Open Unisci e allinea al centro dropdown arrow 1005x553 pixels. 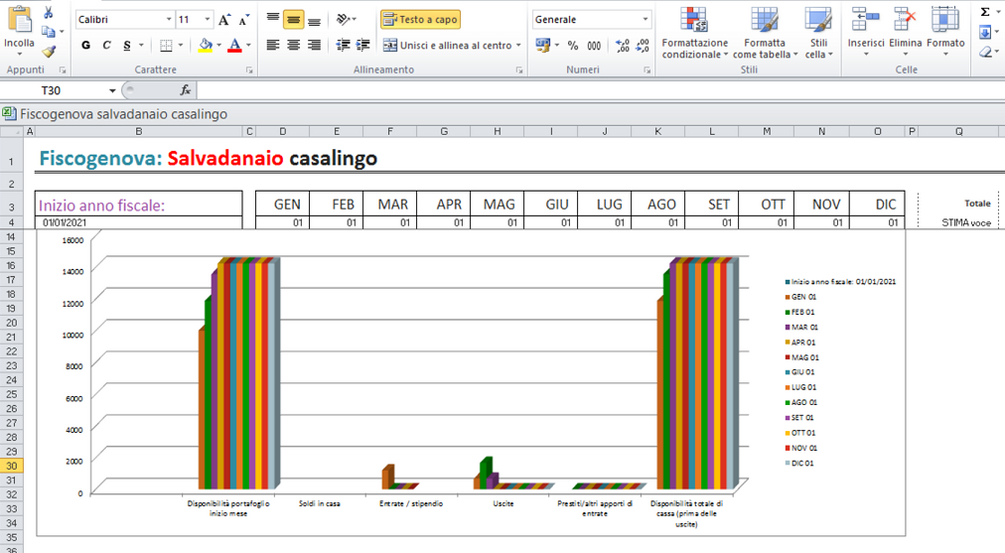519,45
